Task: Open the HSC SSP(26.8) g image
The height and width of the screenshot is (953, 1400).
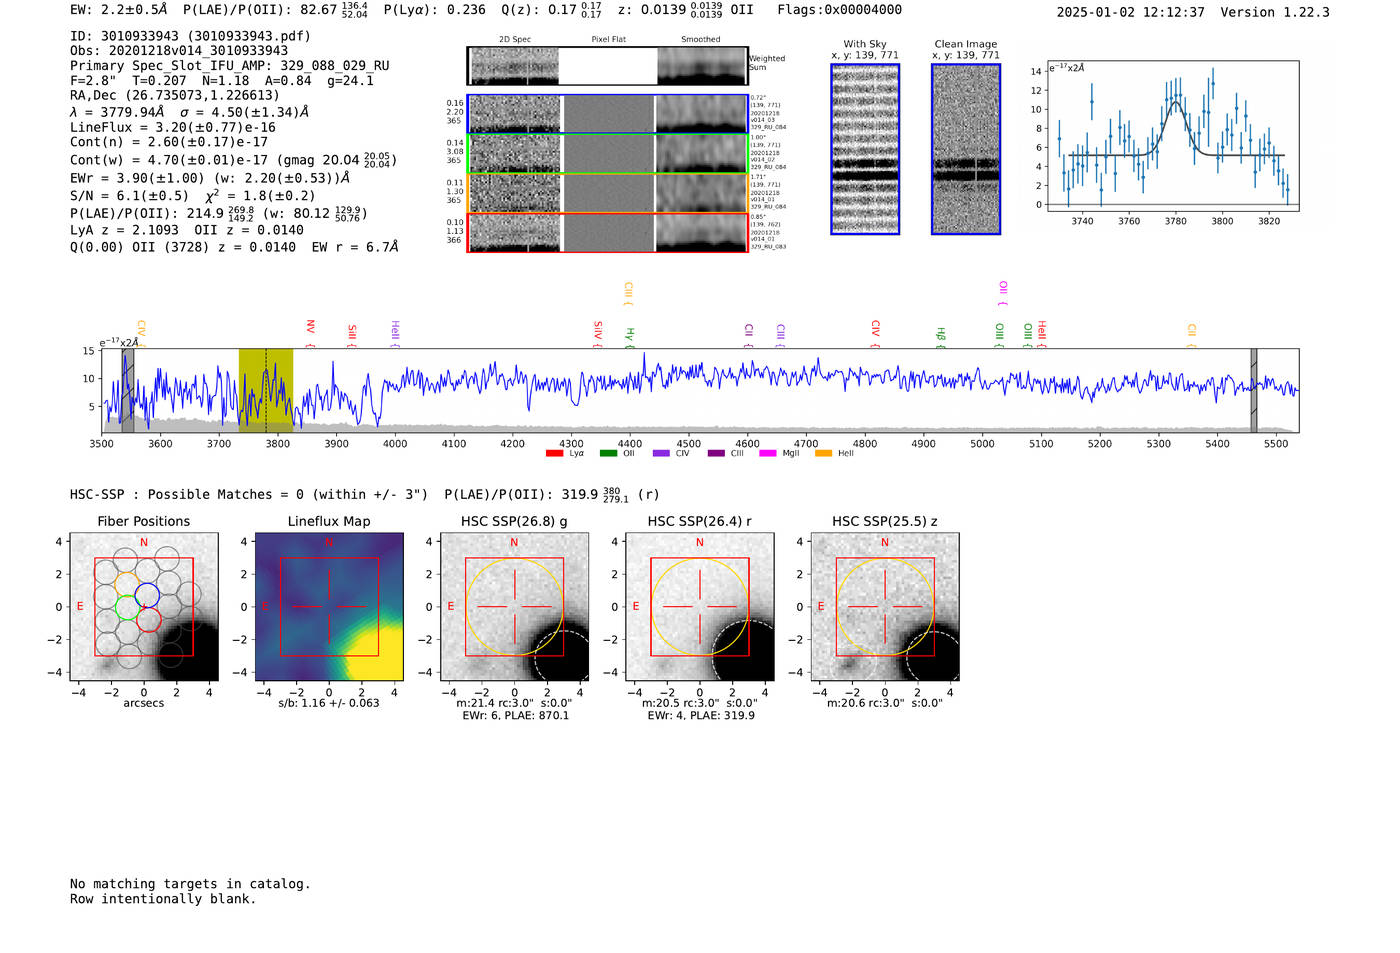Action: click(514, 607)
